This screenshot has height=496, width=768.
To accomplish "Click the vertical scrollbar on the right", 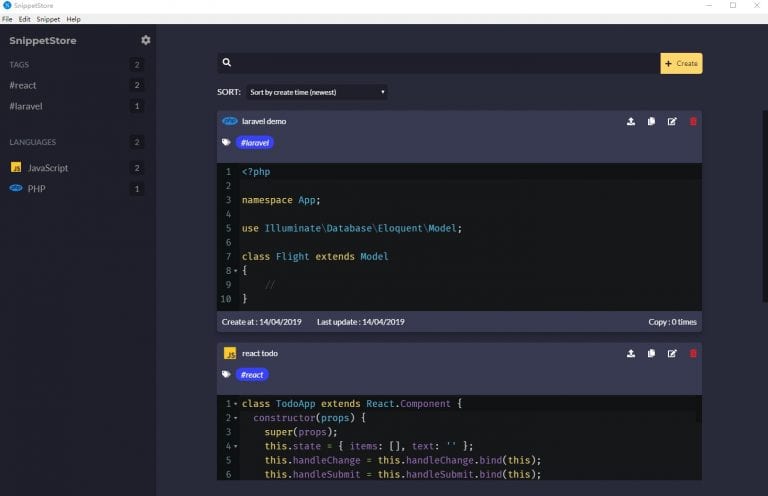I will point(764,207).
